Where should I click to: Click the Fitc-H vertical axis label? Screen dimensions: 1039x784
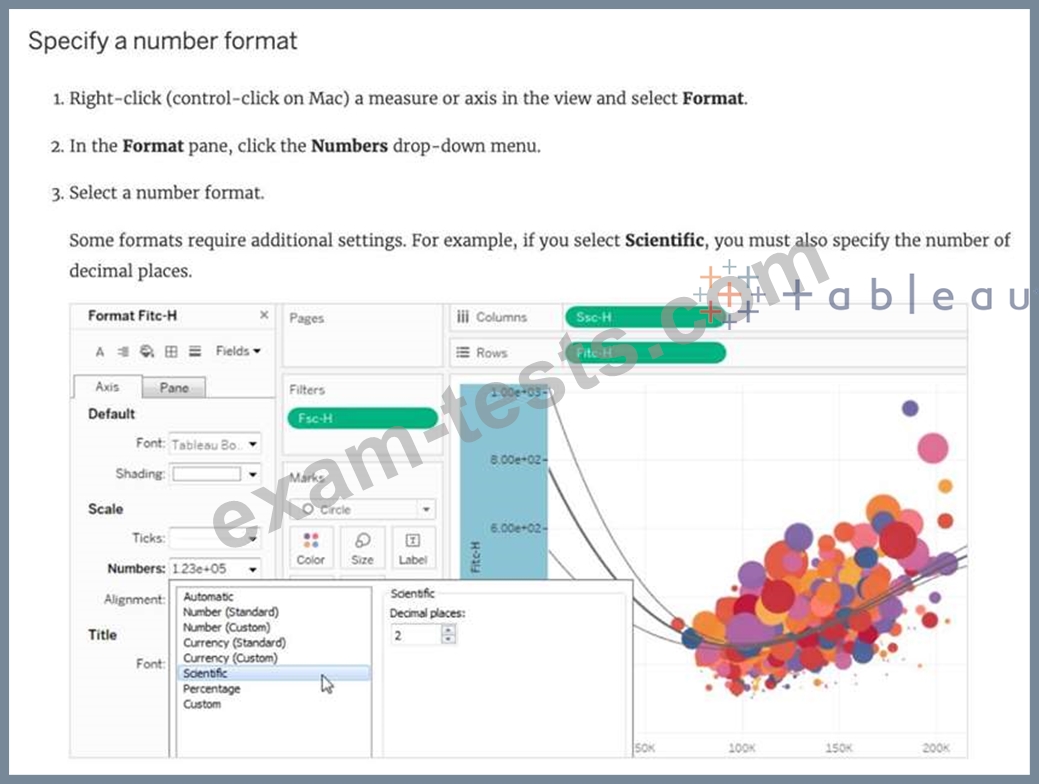(x=475, y=556)
